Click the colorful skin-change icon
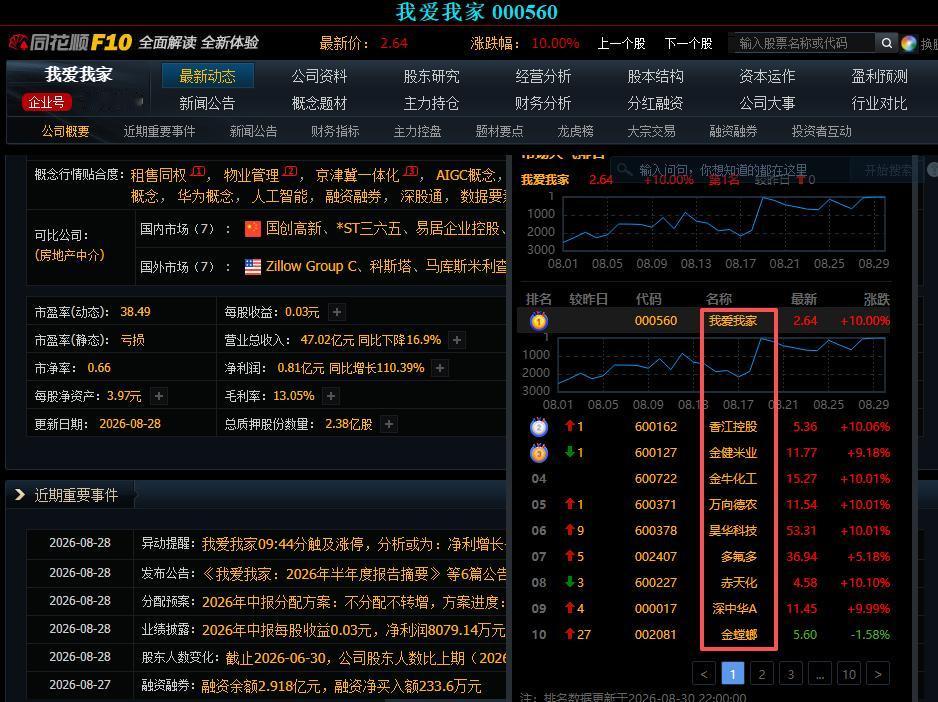The image size is (938, 702). pyautogui.click(x=909, y=43)
